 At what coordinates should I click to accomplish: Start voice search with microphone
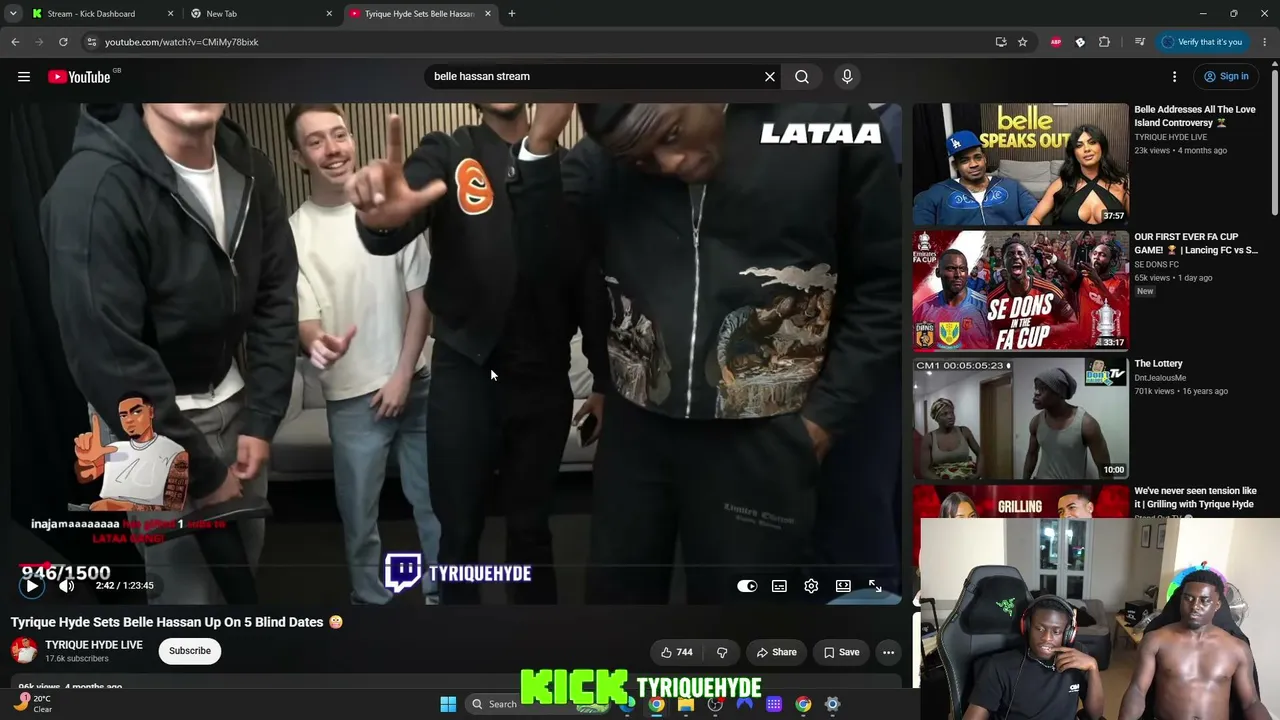847,76
